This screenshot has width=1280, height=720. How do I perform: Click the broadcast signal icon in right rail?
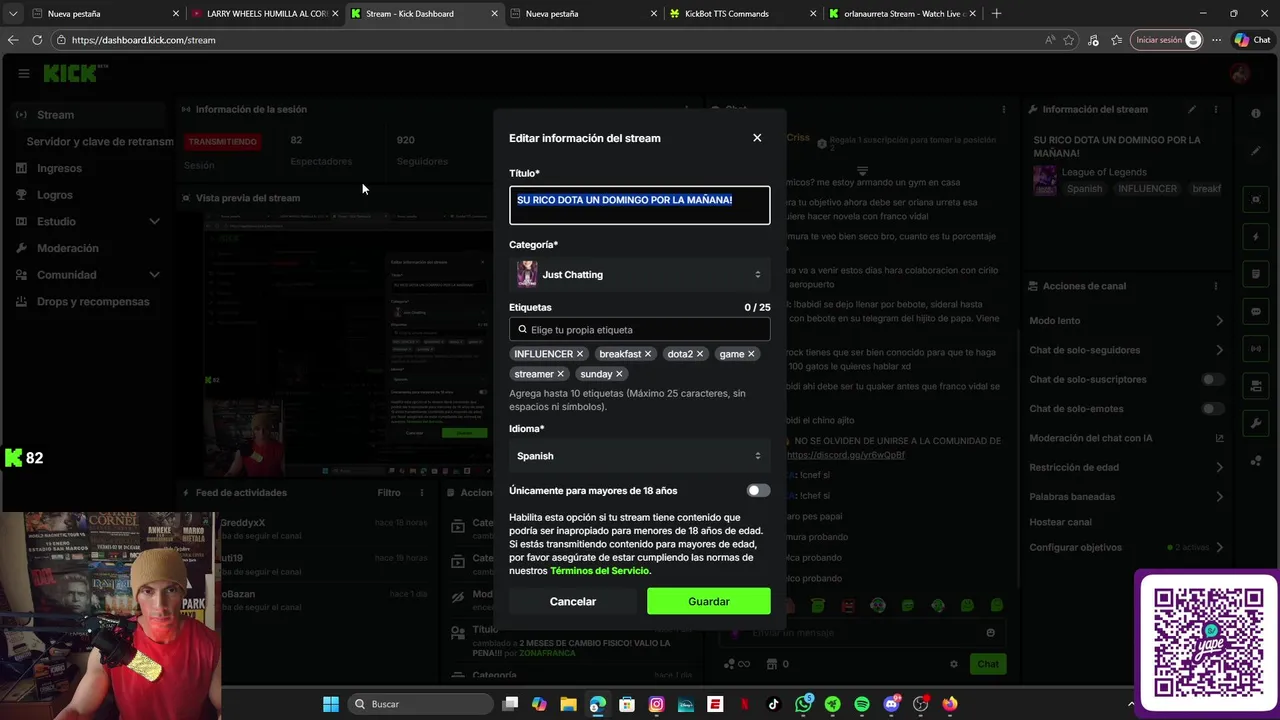pyautogui.click(x=1256, y=348)
